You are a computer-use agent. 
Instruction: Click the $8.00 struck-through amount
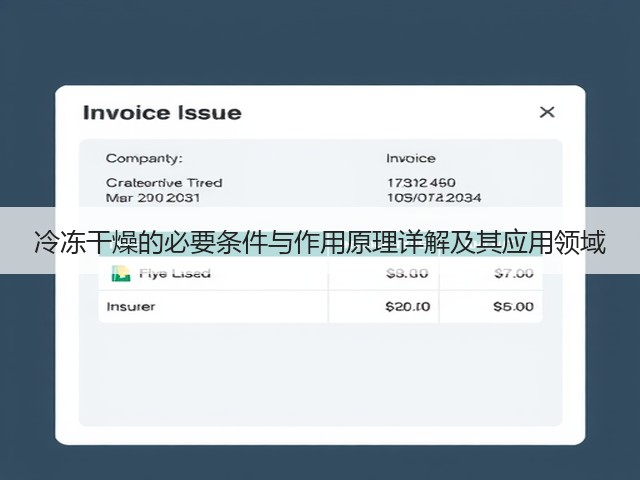[407, 273]
